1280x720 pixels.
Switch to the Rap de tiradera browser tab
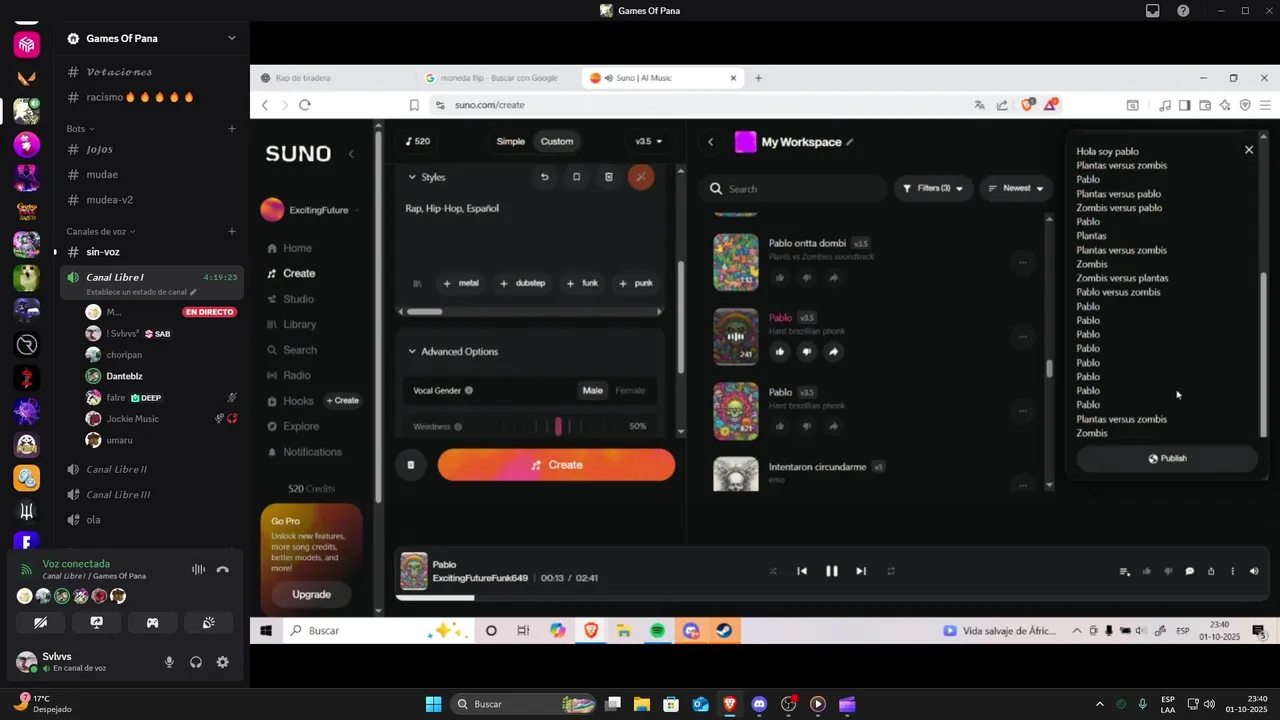(x=304, y=78)
